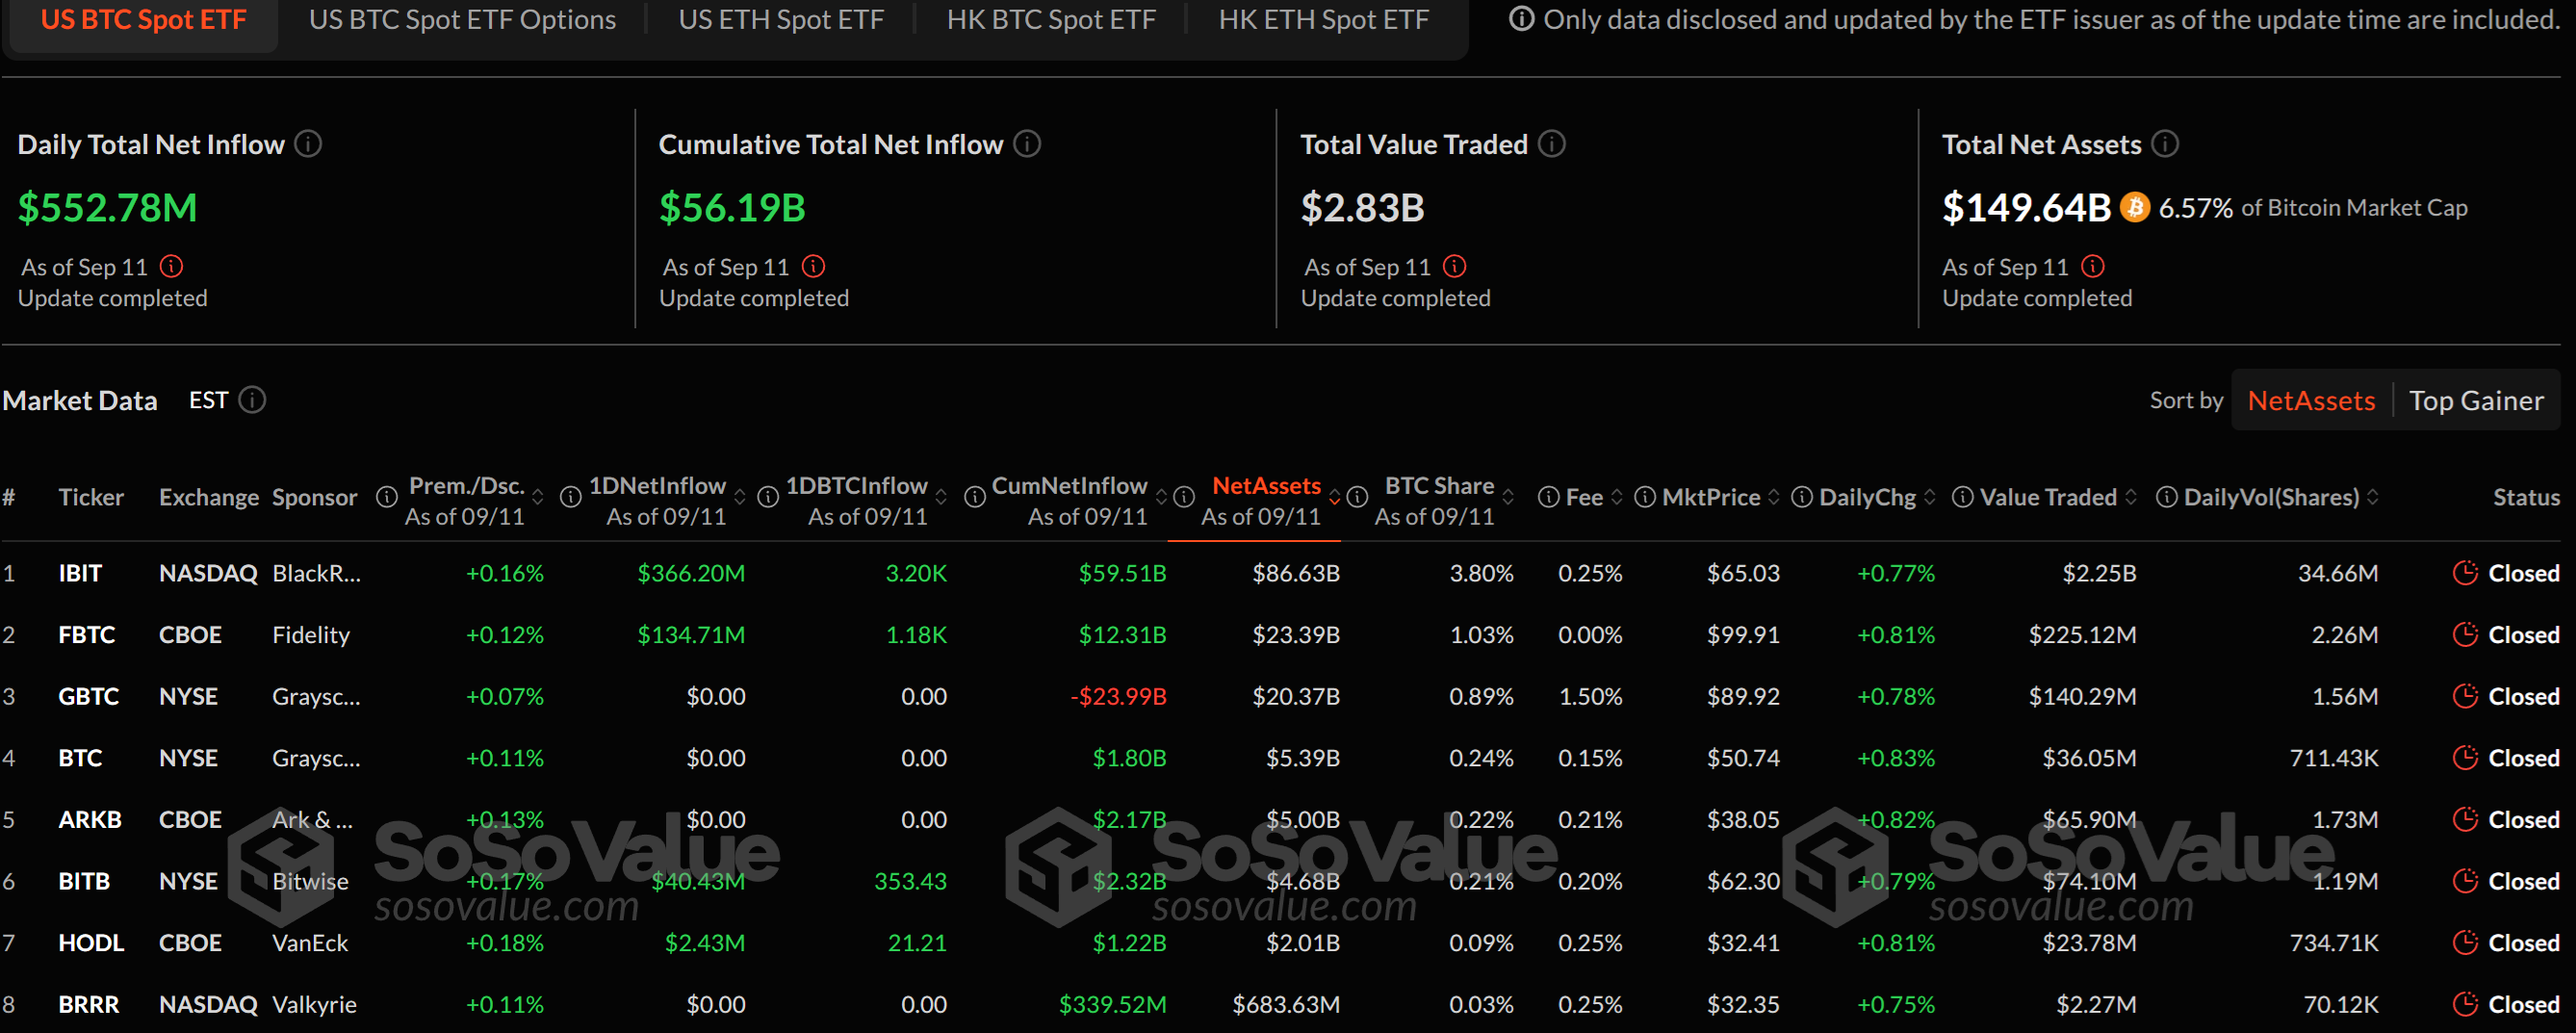Click the red alert icon under Cumulative Total Net Inflow
The height and width of the screenshot is (1033, 2576).
pyautogui.click(x=813, y=266)
